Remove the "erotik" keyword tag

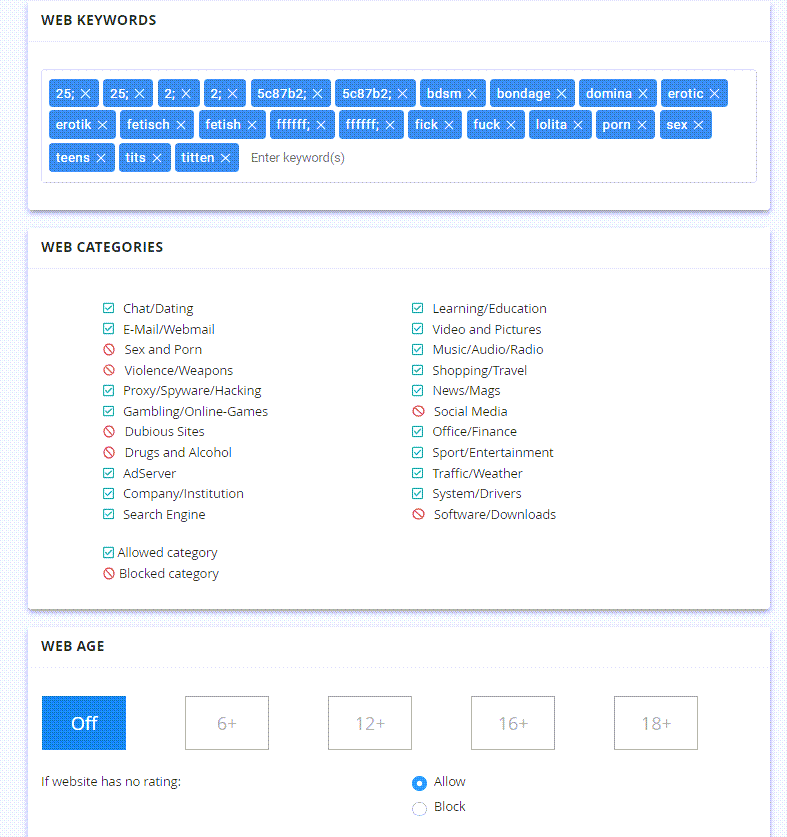coord(102,125)
